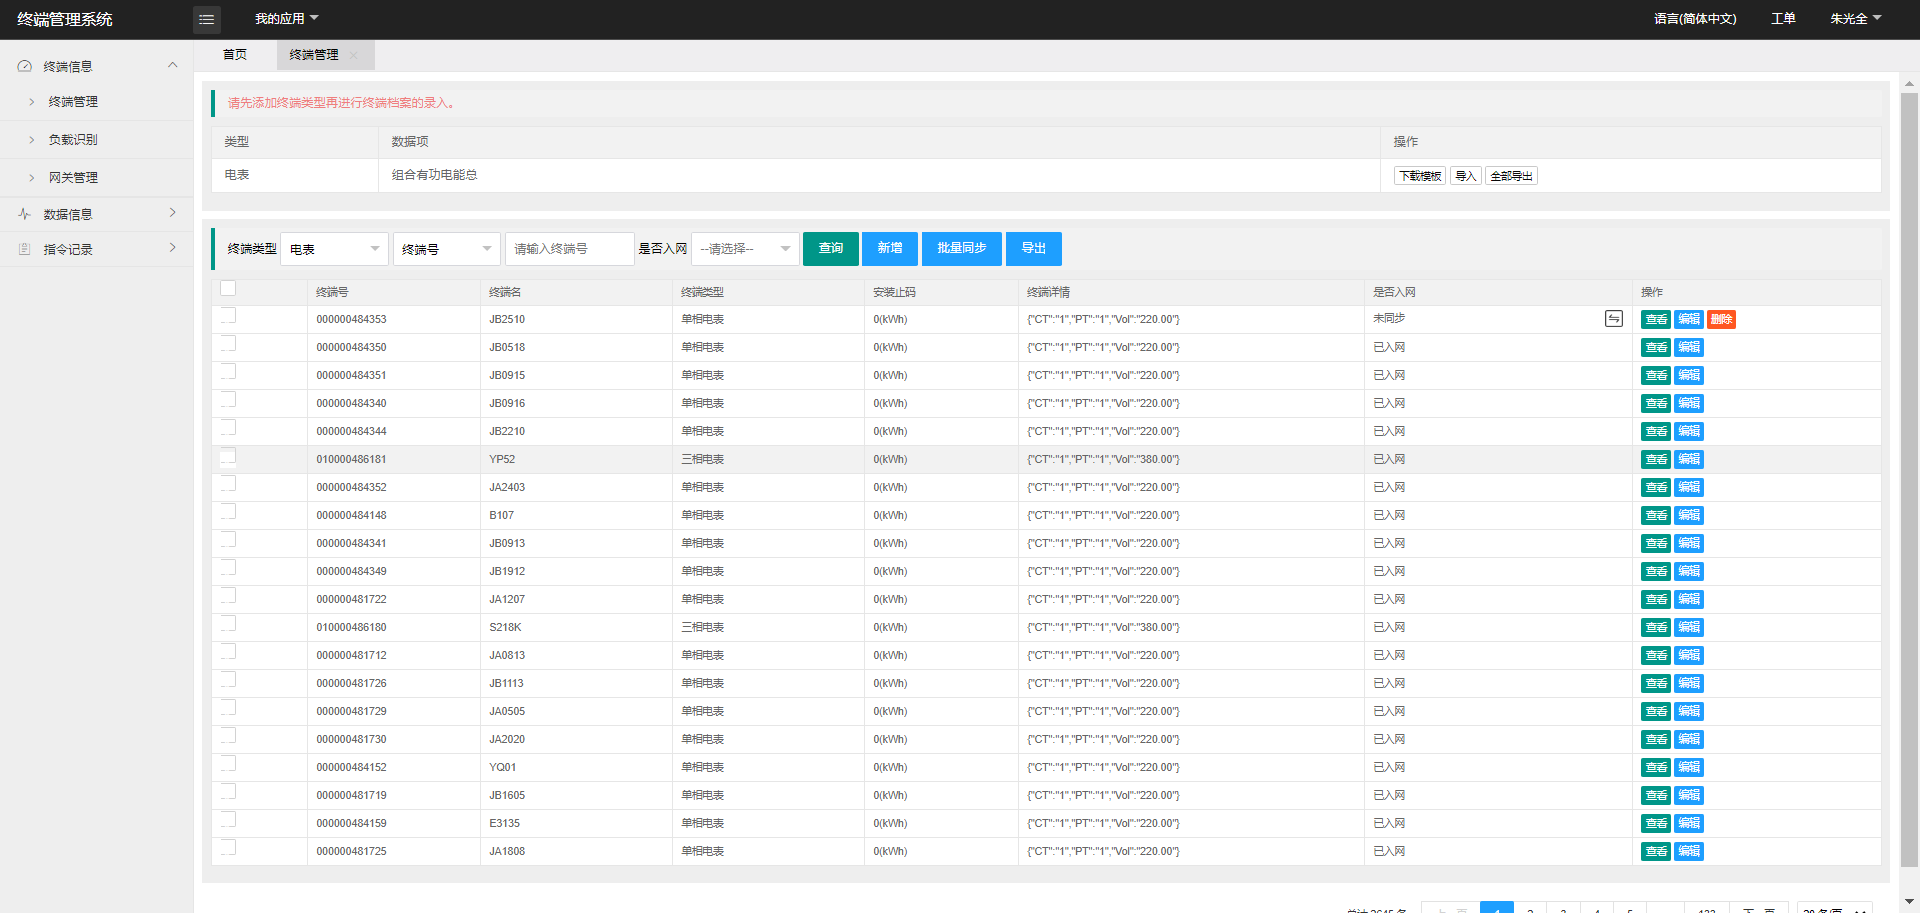Click the gauge icon beside 终端信息
Image resolution: width=1920 pixels, height=913 pixels.
tap(25, 66)
